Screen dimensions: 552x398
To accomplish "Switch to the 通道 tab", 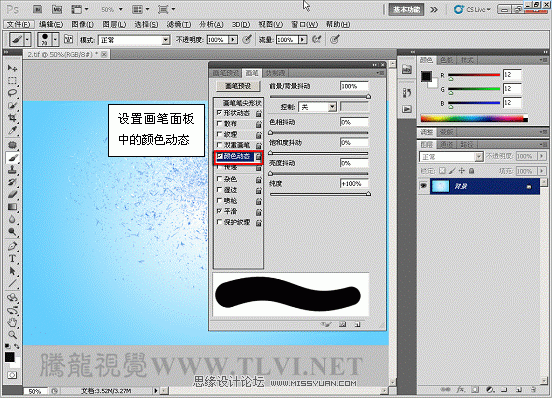I will coord(446,145).
